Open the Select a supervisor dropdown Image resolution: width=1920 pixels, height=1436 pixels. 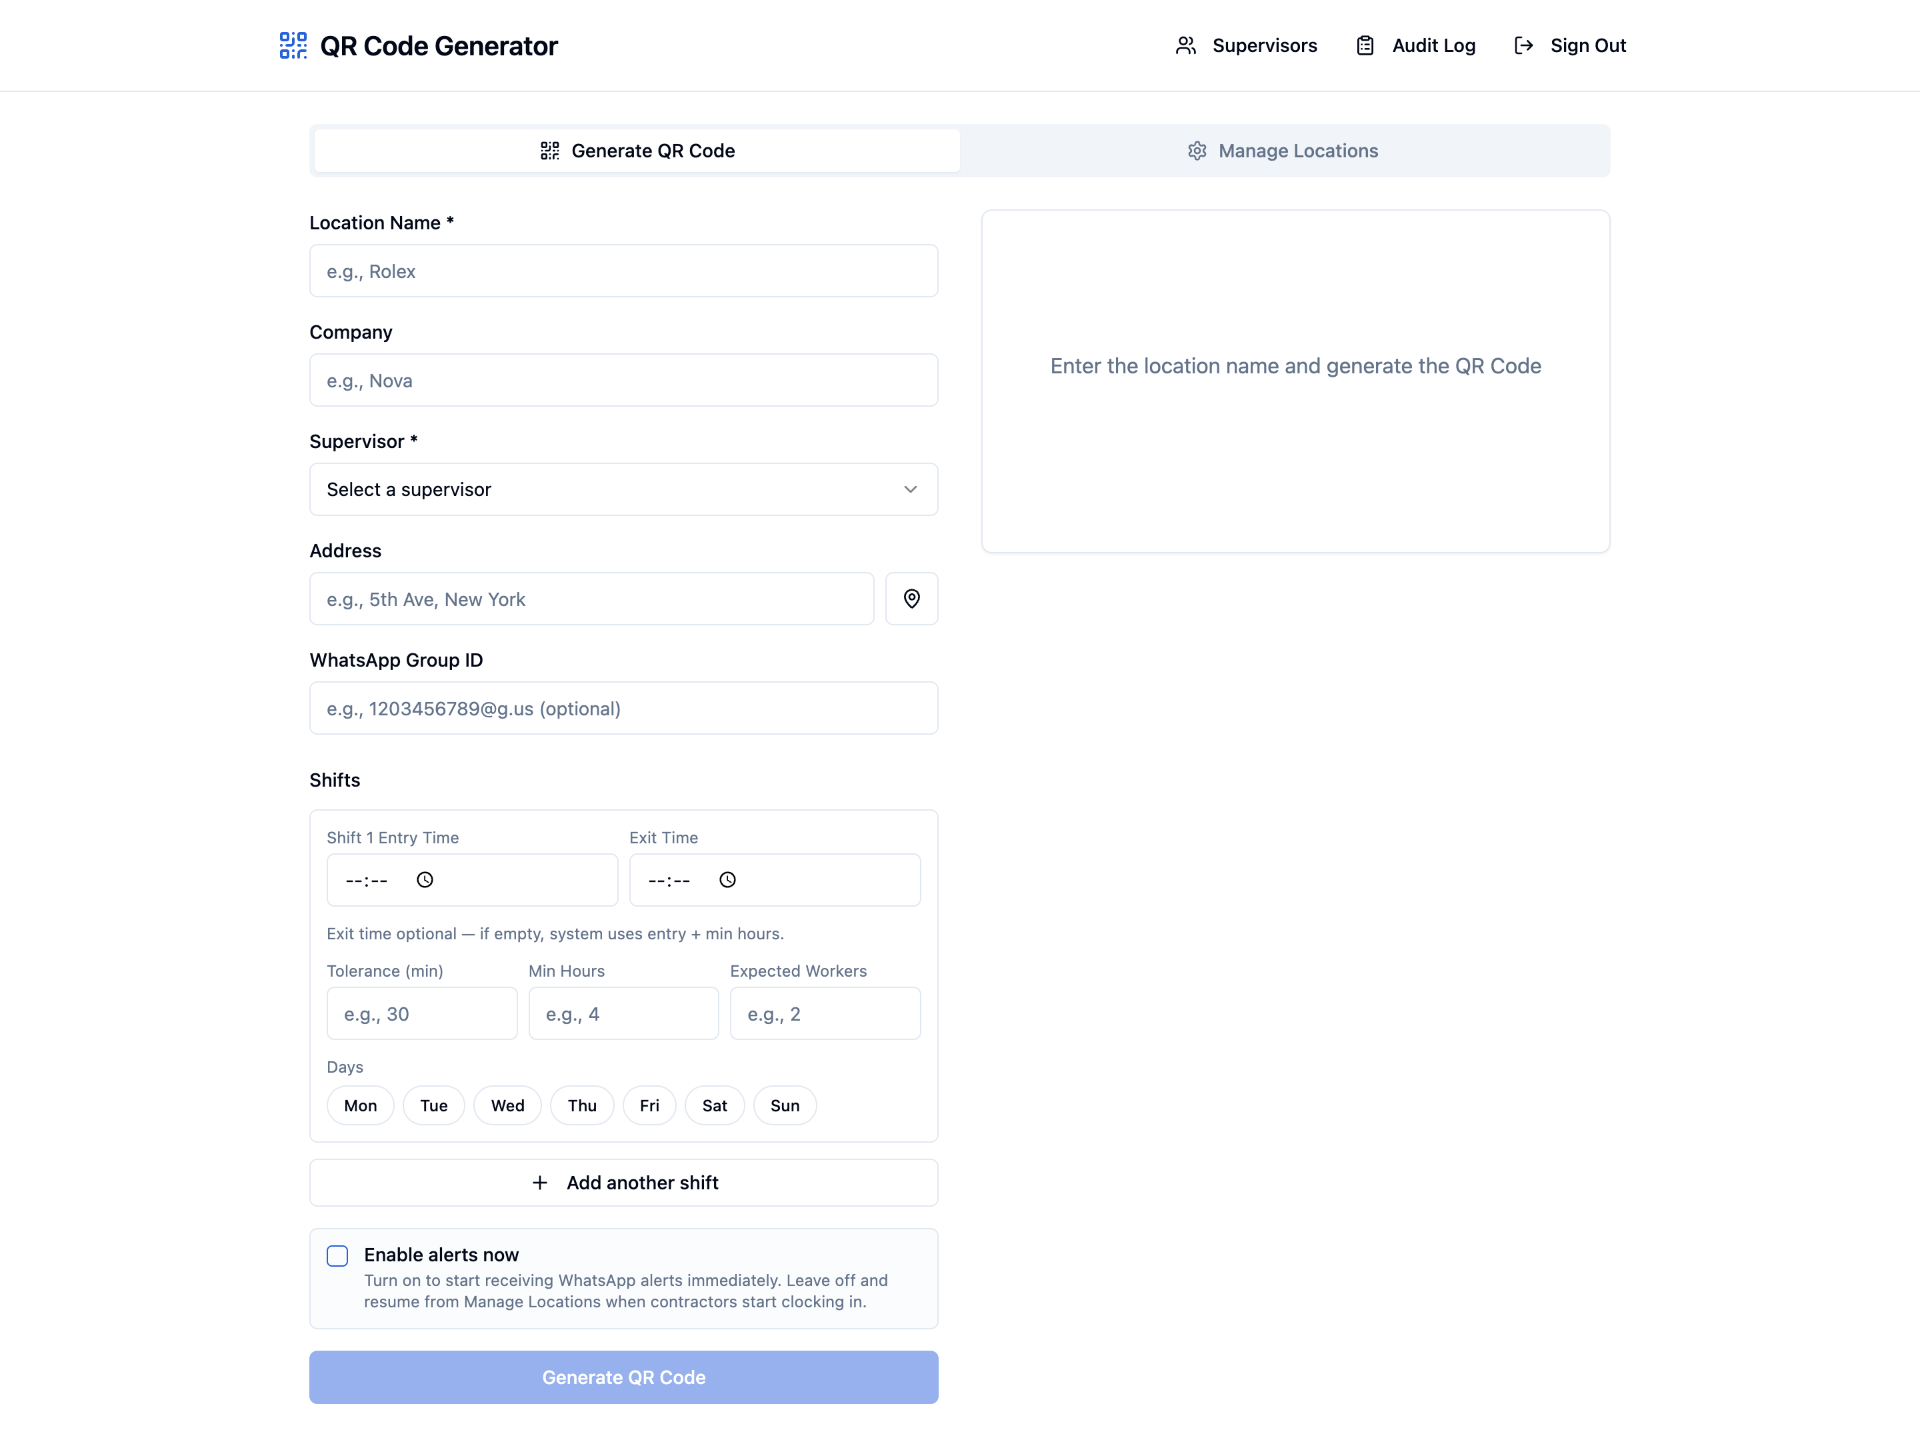click(x=624, y=490)
